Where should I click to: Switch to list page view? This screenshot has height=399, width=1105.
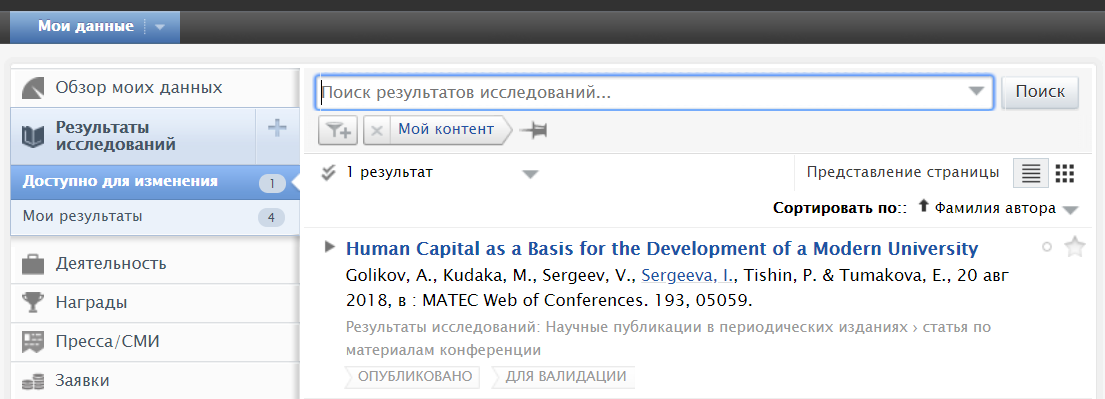(x=1031, y=173)
